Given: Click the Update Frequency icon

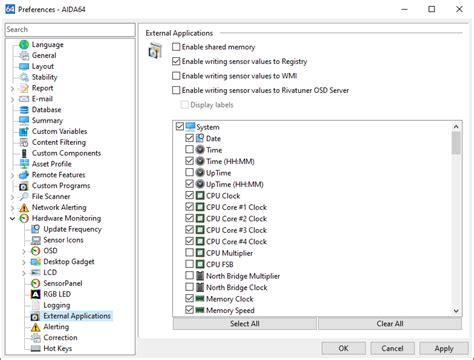Looking at the screenshot, I should tap(35, 229).
